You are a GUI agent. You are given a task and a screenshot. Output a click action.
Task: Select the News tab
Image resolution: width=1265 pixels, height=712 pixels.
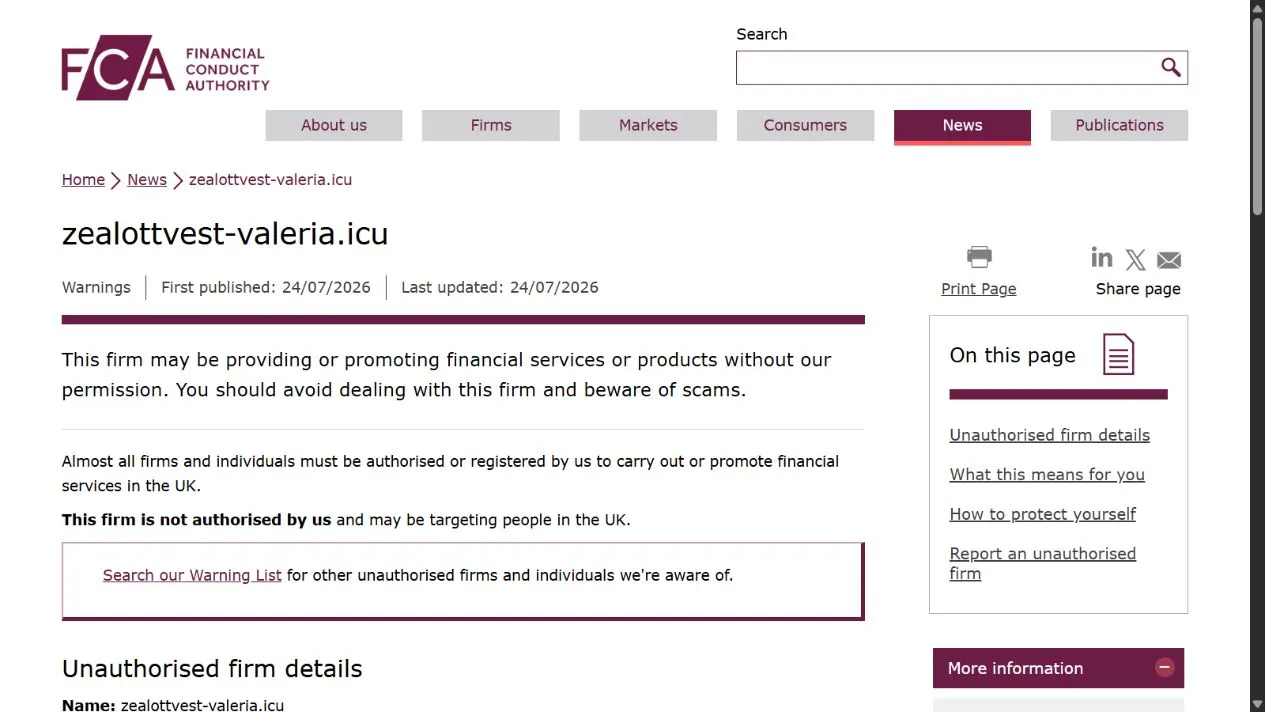point(962,126)
